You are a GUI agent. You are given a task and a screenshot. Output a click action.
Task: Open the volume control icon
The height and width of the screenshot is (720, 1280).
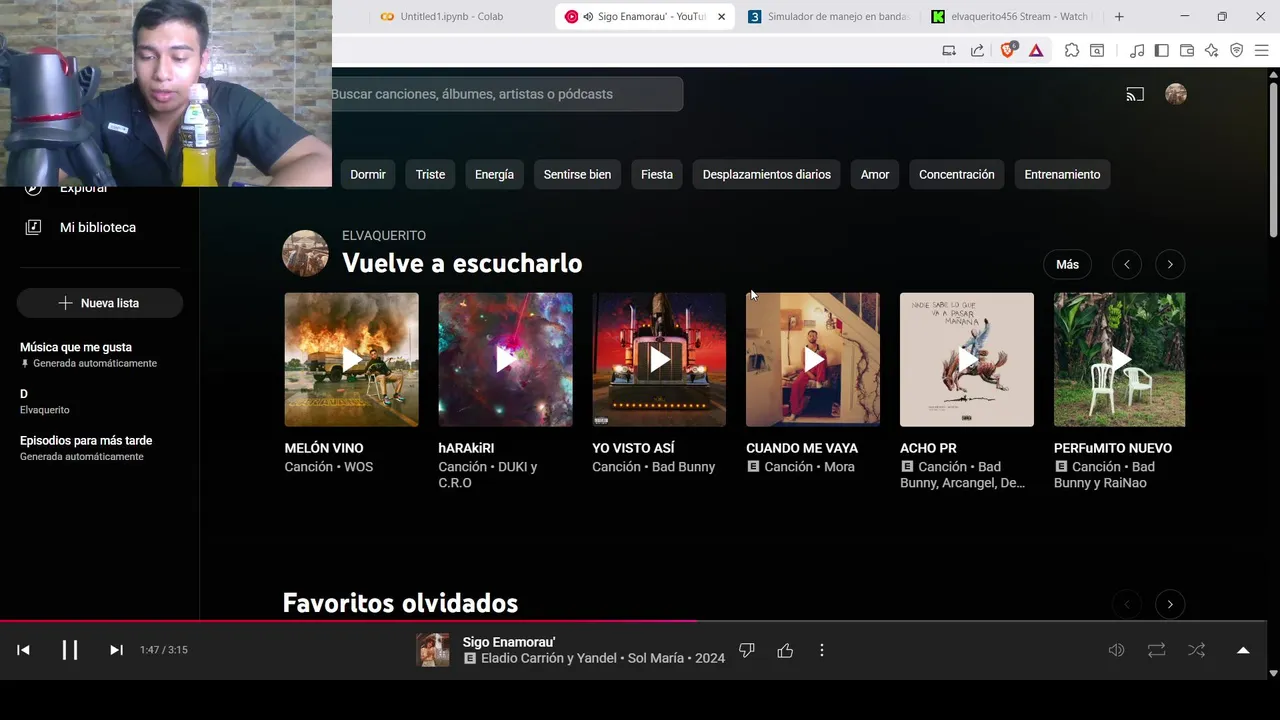[1116, 650]
